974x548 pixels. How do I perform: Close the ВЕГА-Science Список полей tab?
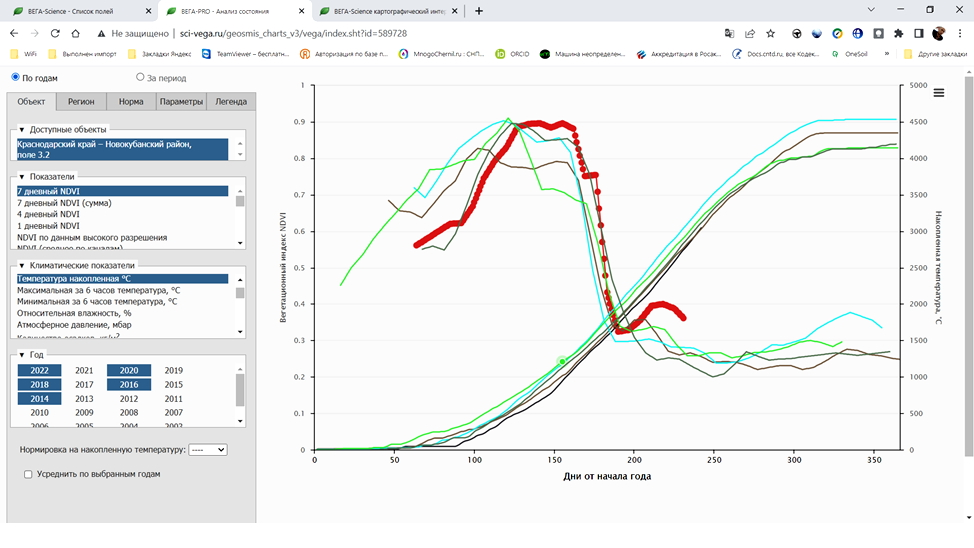(148, 11)
